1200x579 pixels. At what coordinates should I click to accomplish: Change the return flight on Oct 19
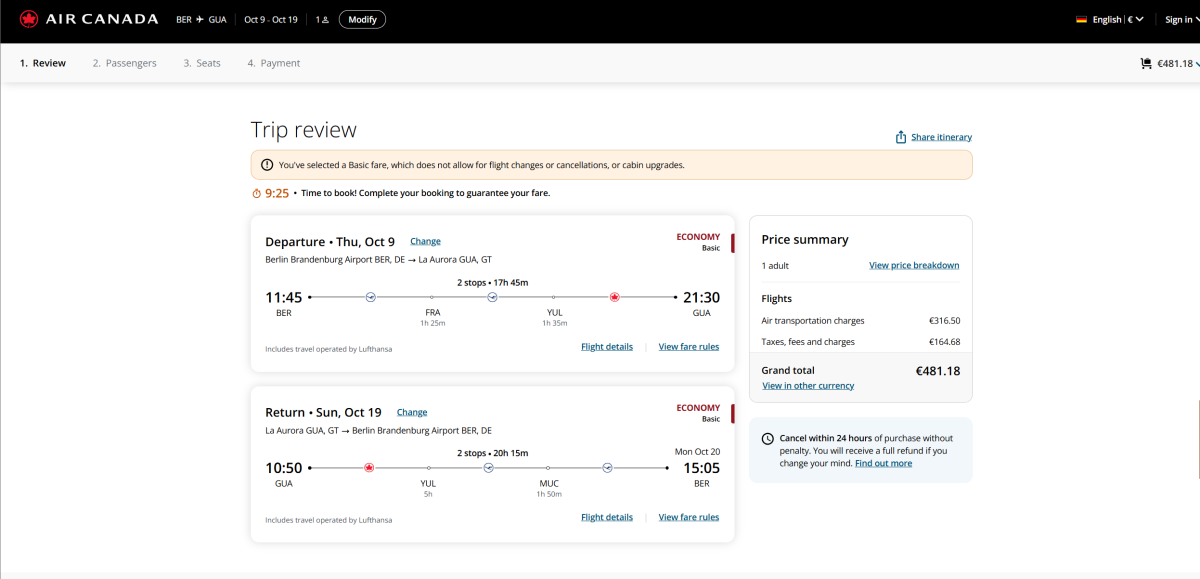[x=412, y=412]
